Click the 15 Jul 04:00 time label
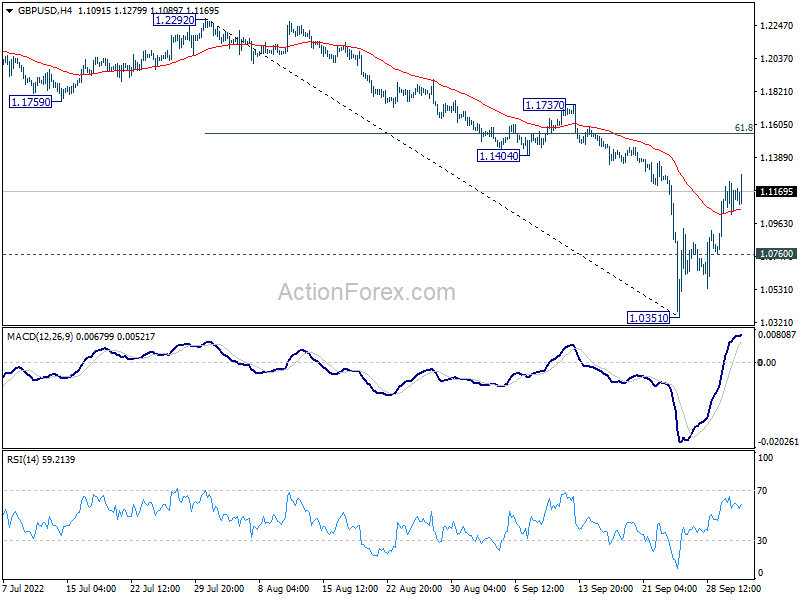The image size is (800, 600). (x=91, y=588)
